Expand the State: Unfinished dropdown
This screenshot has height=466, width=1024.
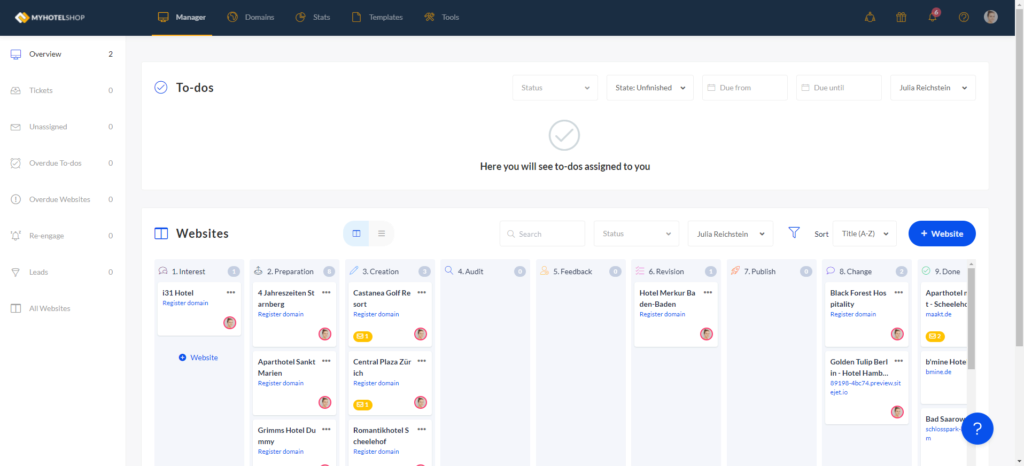click(x=649, y=88)
